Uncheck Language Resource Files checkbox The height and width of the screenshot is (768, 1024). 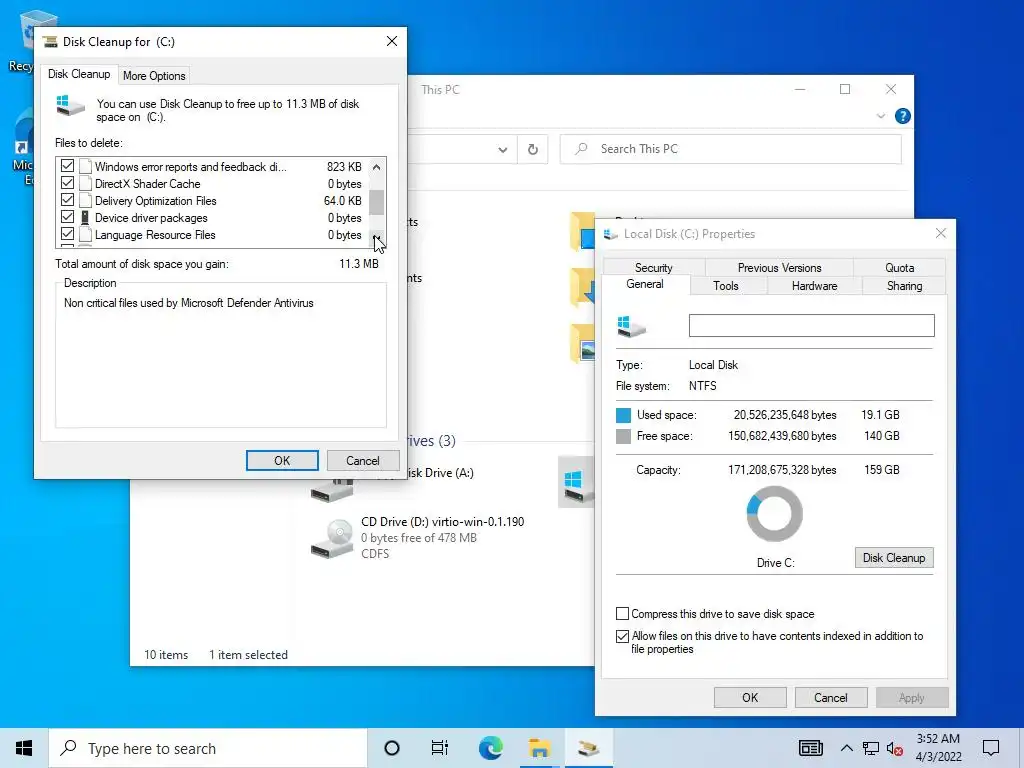[x=67, y=234]
